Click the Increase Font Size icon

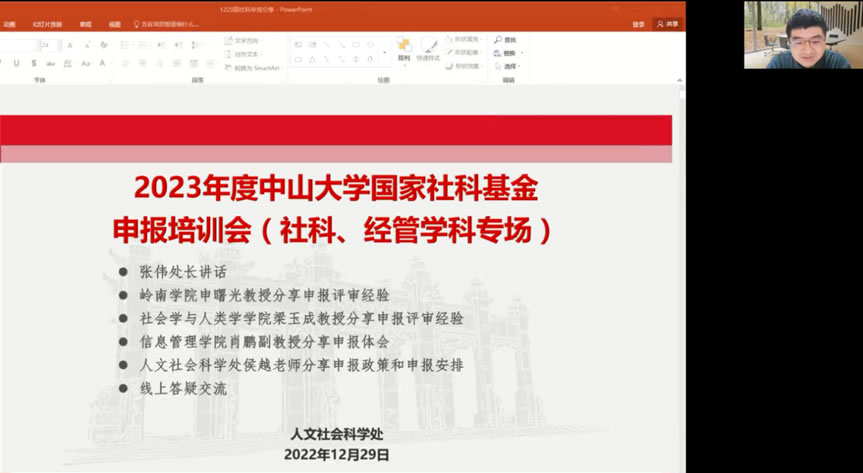coord(72,45)
